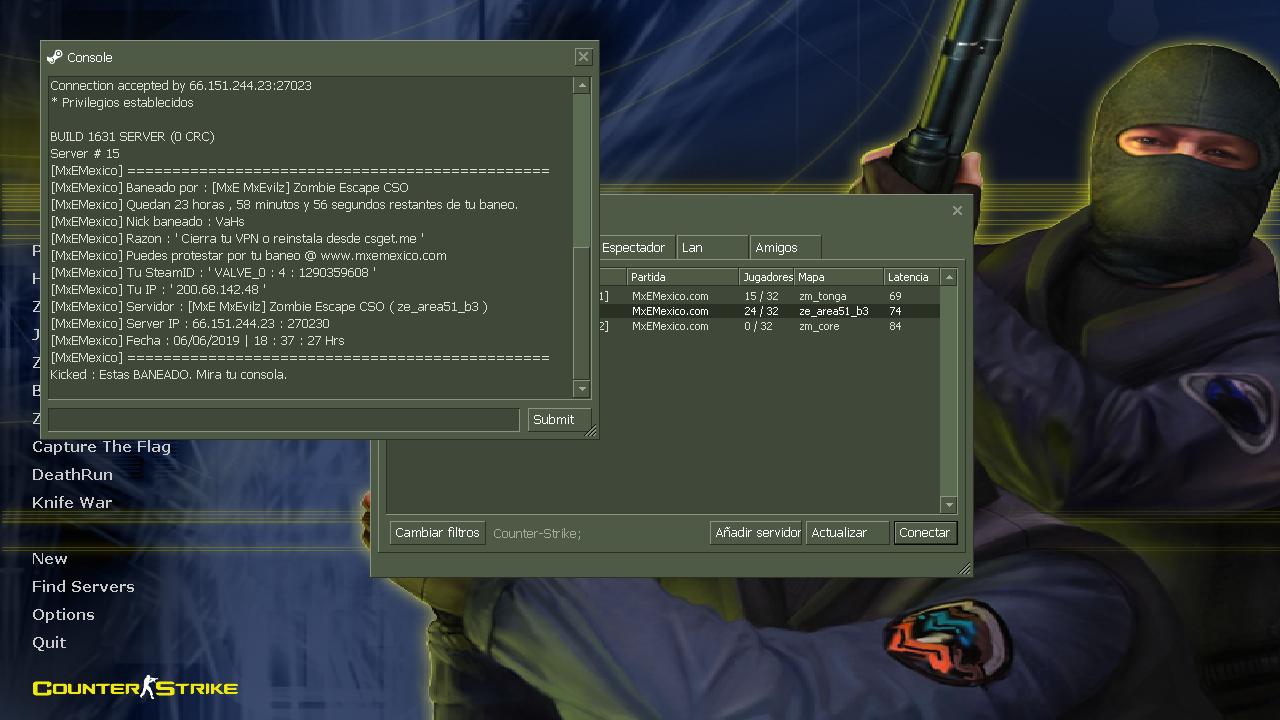
Task: Sort by the Partida column header
Action: [x=683, y=277]
